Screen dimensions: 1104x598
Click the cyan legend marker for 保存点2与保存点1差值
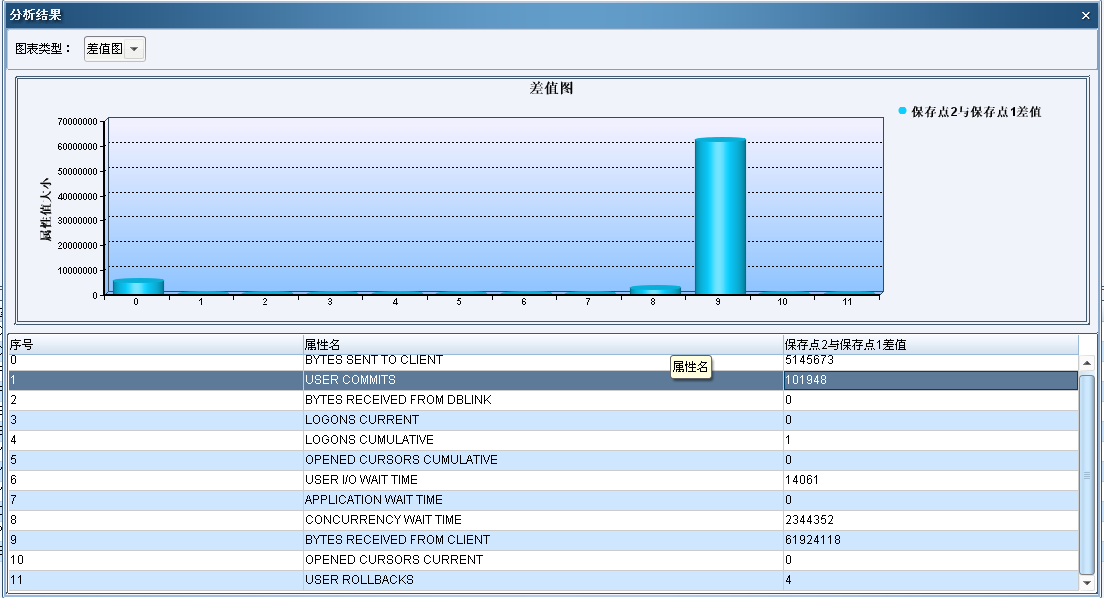point(902,111)
